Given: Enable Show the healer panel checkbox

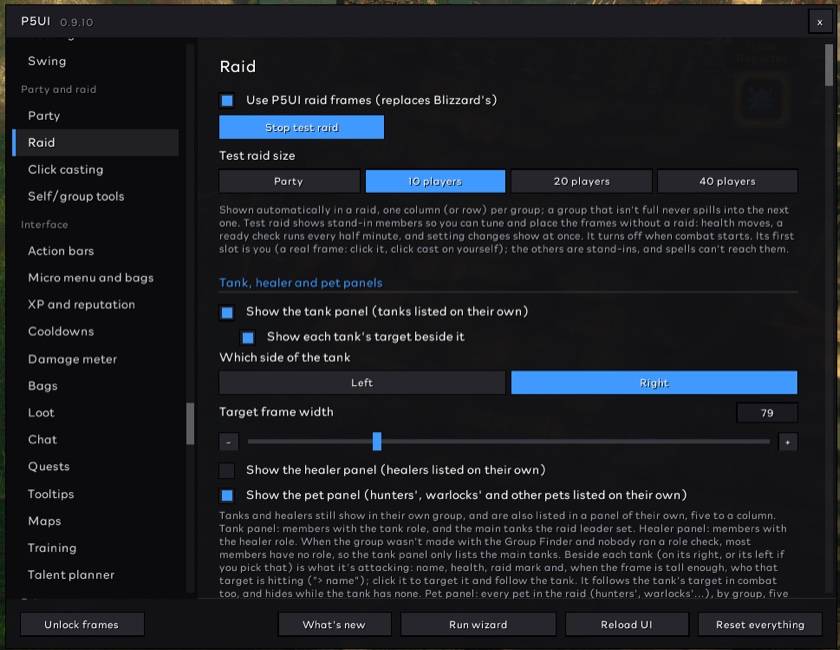Looking at the screenshot, I should [x=227, y=470].
